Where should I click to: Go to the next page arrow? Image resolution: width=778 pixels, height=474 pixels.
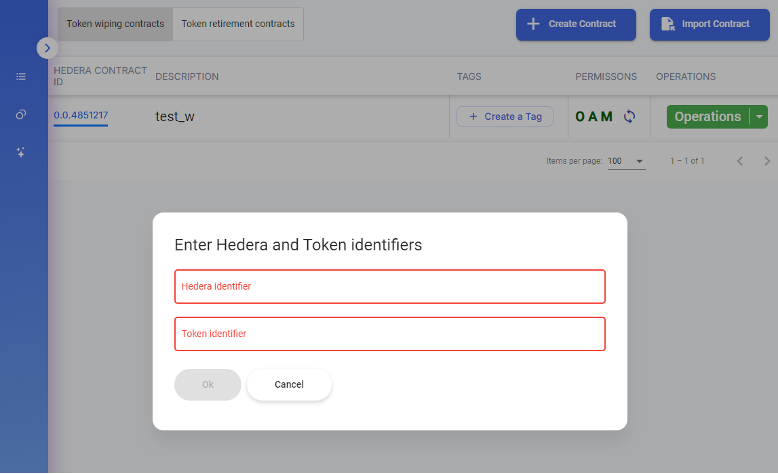pyautogui.click(x=767, y=161)
